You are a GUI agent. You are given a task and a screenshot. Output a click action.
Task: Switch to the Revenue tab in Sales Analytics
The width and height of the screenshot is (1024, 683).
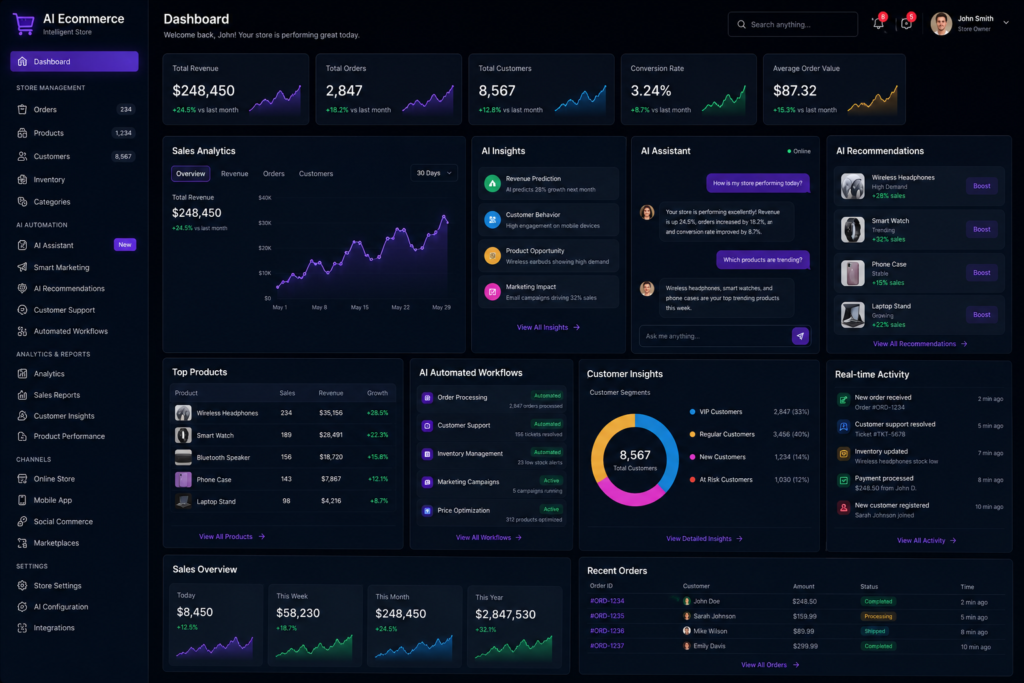pyautogui.click(x=234, y=174)
